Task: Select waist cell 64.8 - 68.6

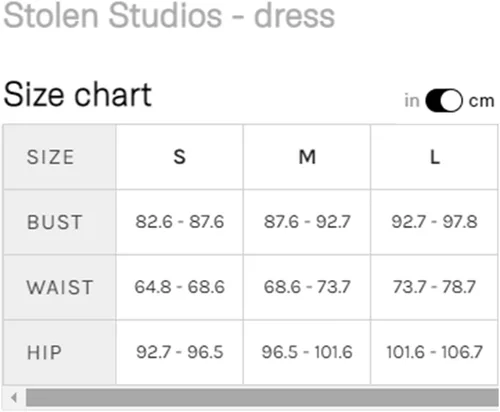Action: pos(179,287)
